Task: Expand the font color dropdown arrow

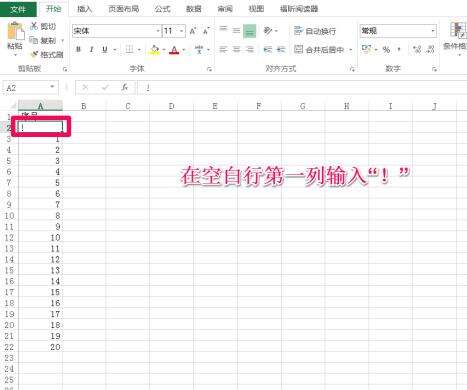Action: (x=184, y=50)
